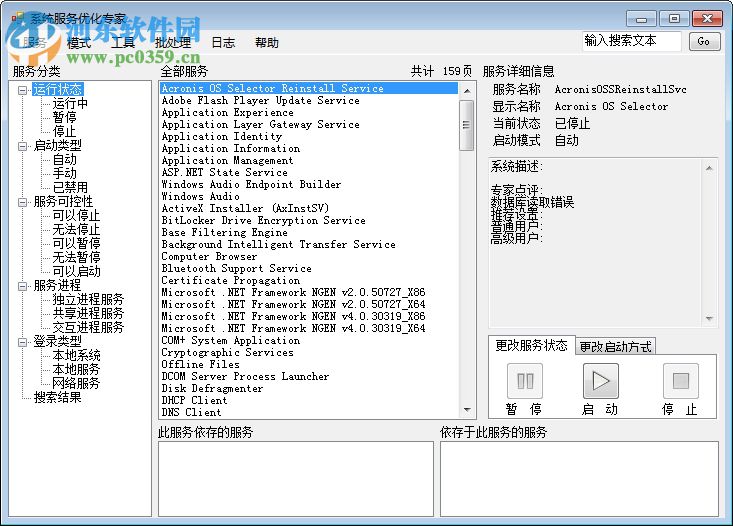Select 暂停 under 运行状态 in tree

(65, 117)
